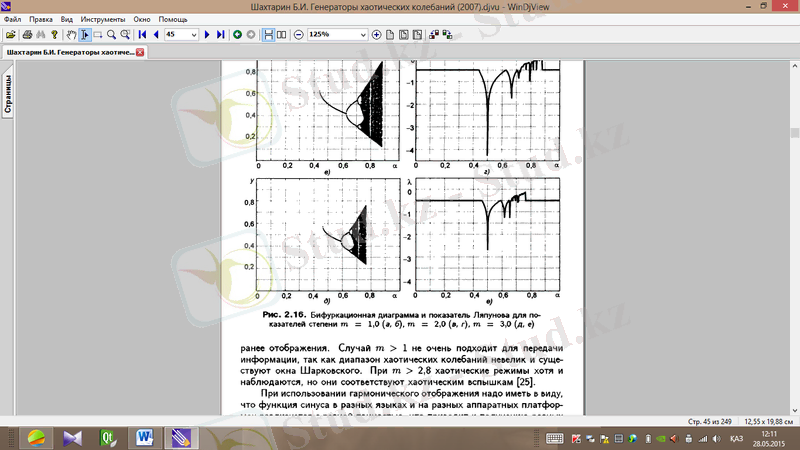The image size is (800, 450).
Task: Open Find with the binoculars icon
Action: 40,34
